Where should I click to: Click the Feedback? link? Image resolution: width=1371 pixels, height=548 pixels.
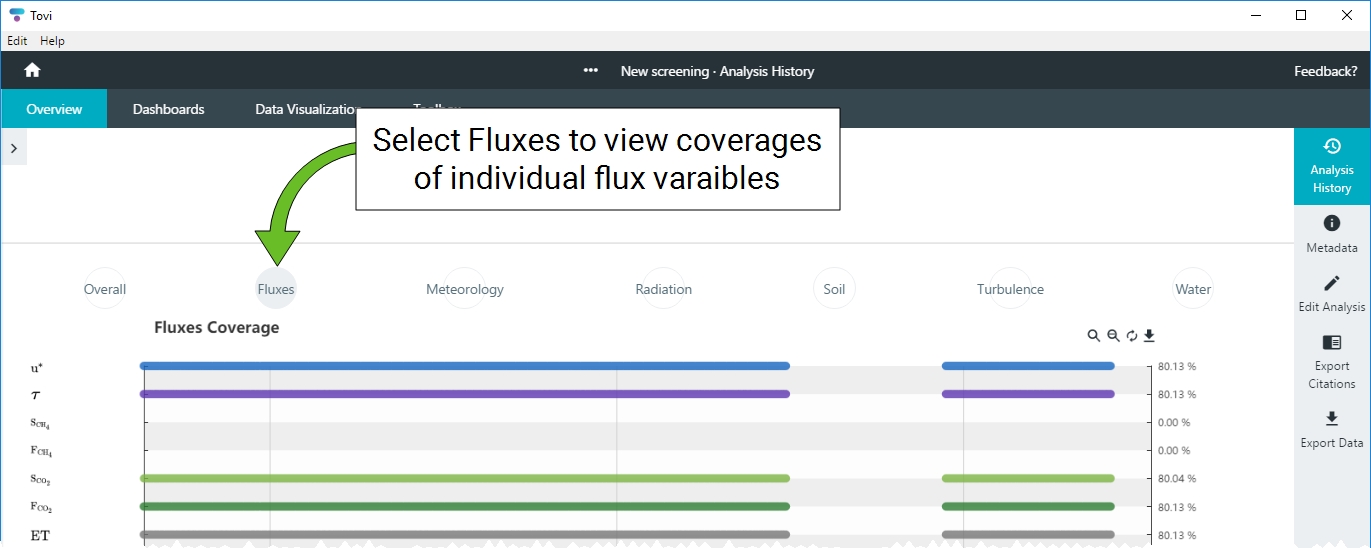click(1325, 71)
